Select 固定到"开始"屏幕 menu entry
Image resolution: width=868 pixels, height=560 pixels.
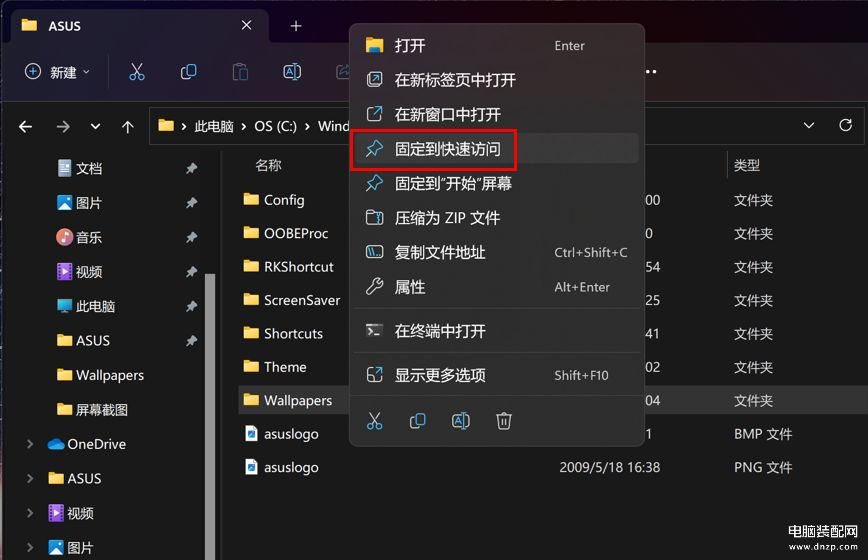[x=497, y=183]
